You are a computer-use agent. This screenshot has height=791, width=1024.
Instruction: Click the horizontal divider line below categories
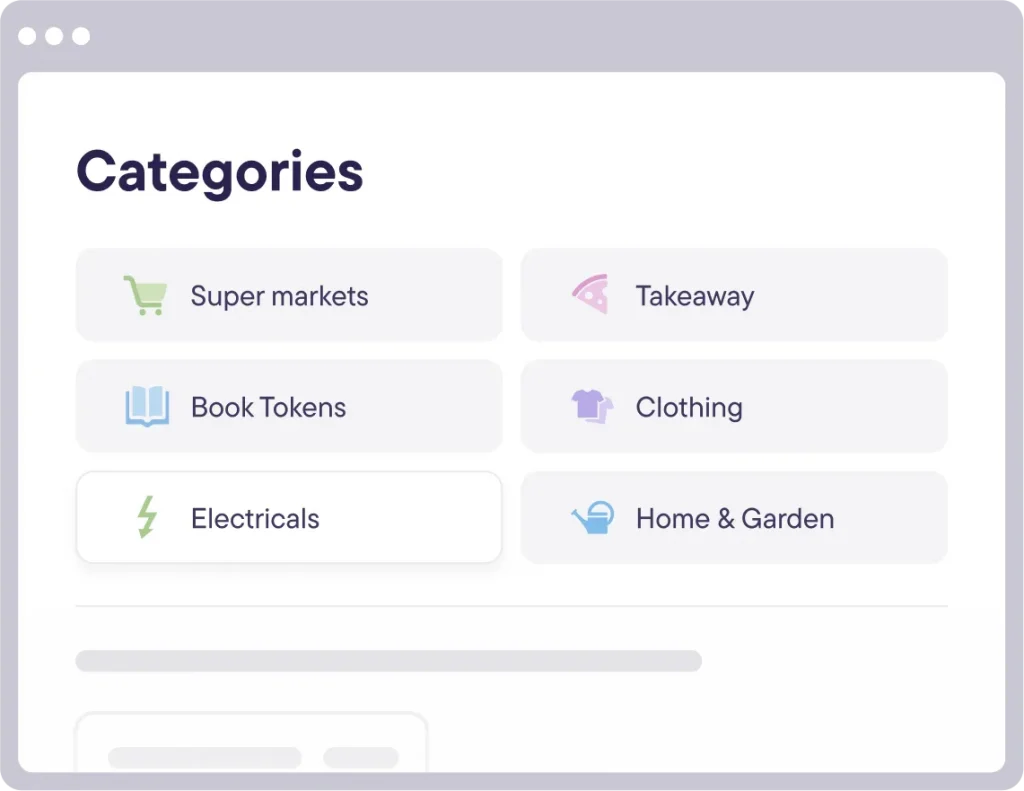512,606
